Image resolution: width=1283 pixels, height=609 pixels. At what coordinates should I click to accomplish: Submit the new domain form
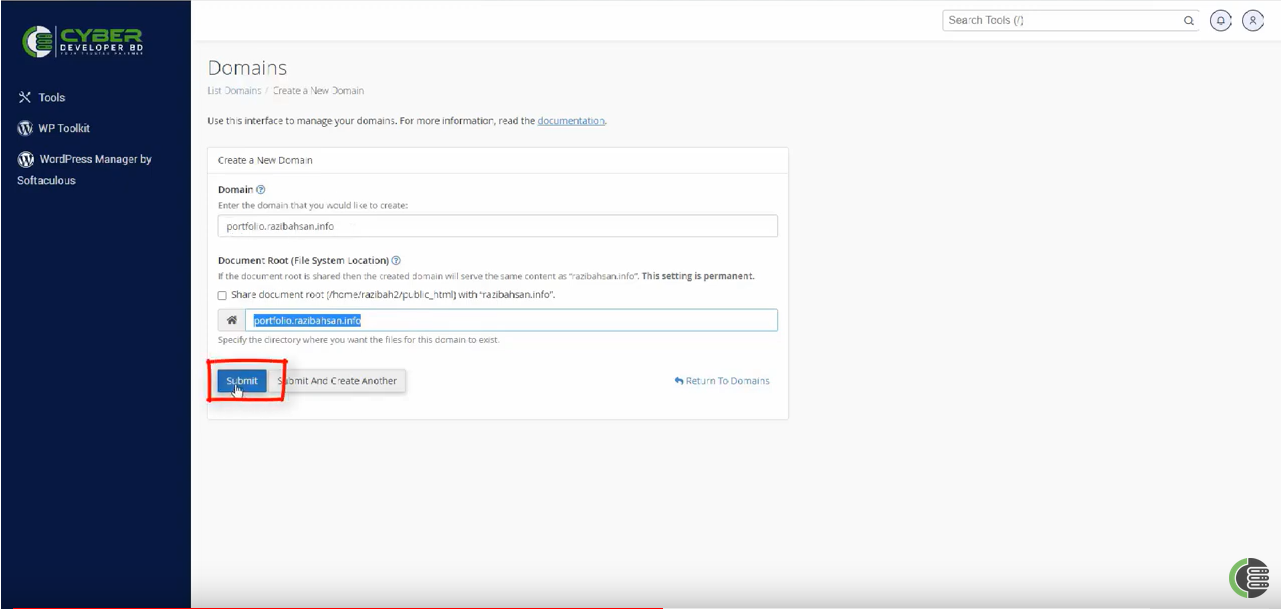[x=241, y=380]
